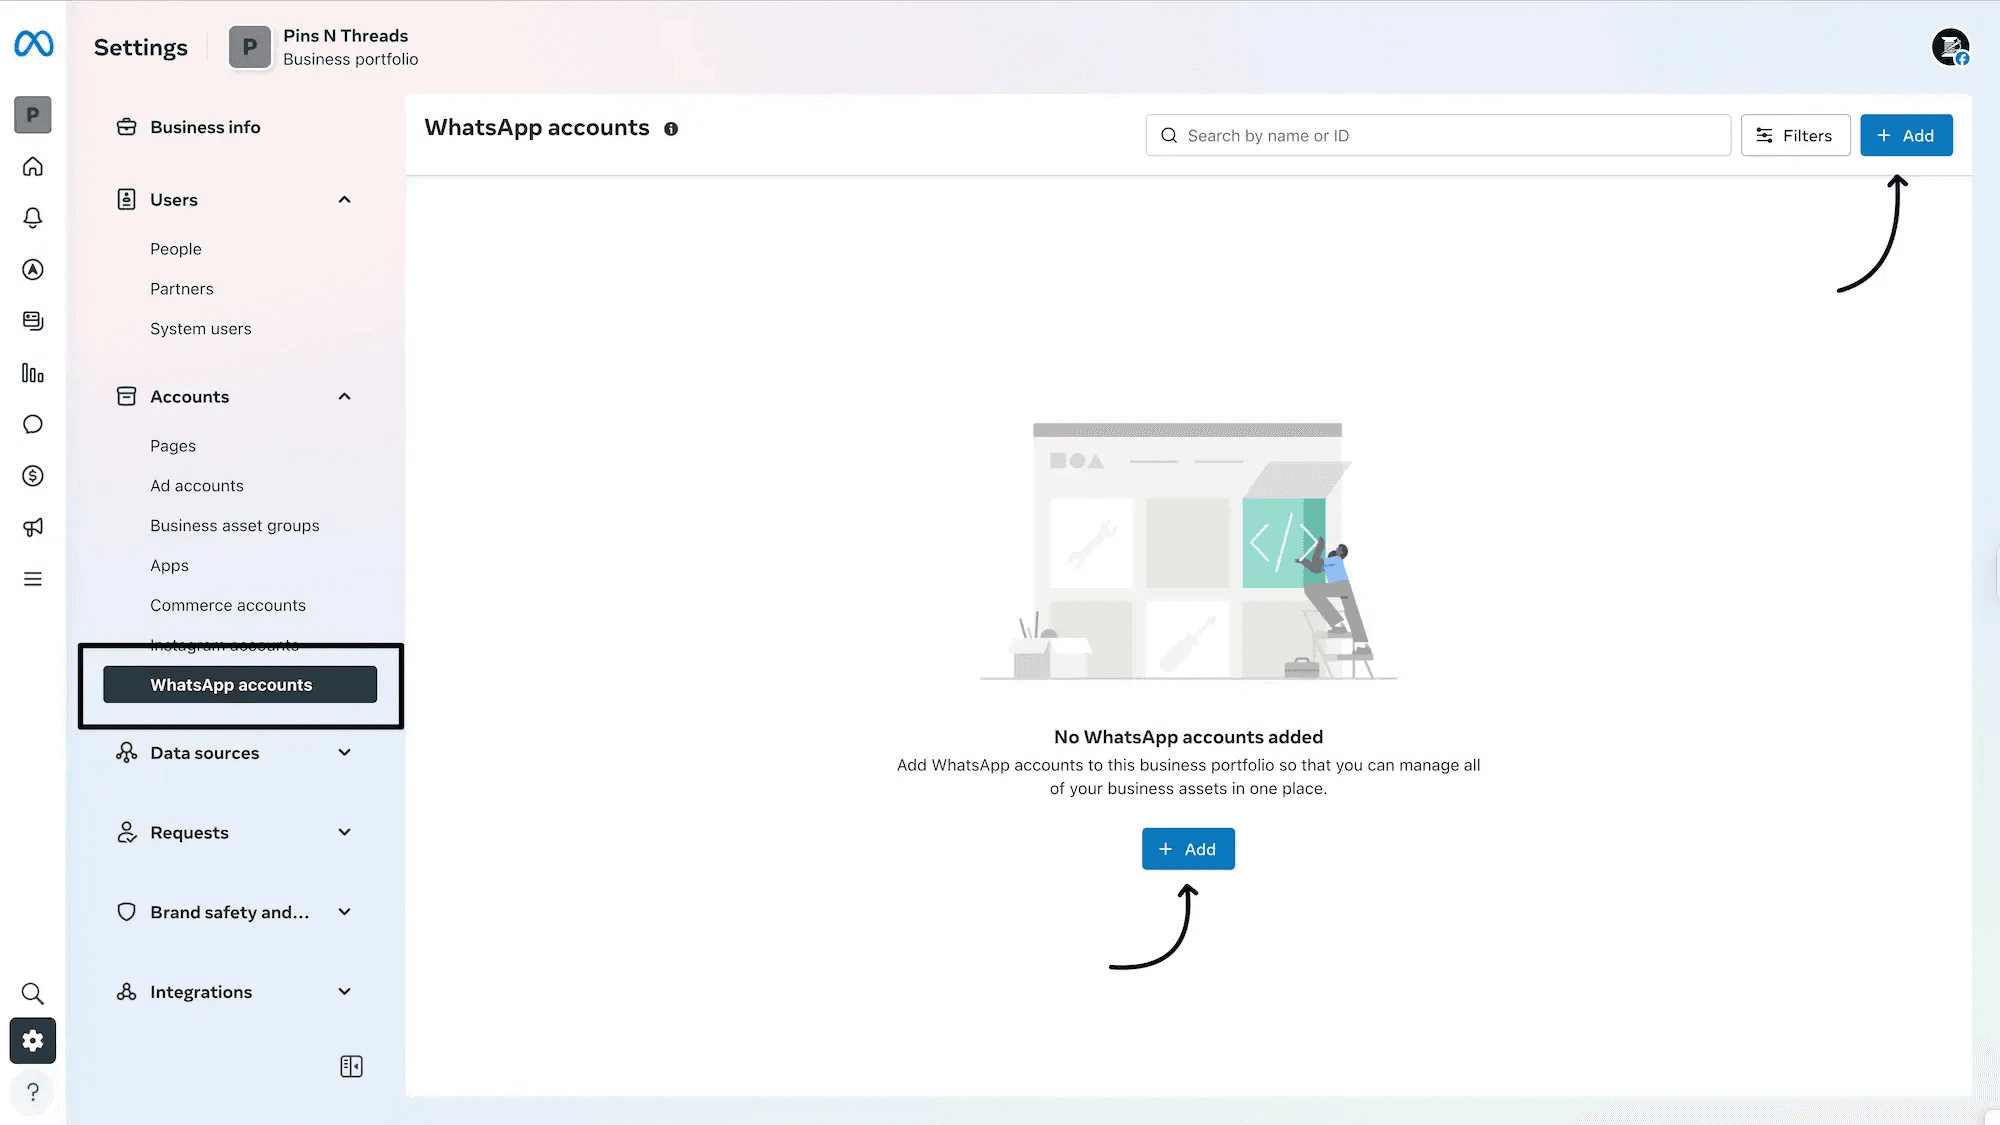Open Apps under Accounts
Image resolution: width=2000 pixels, height=1125 pixels.
coord(169,566)
